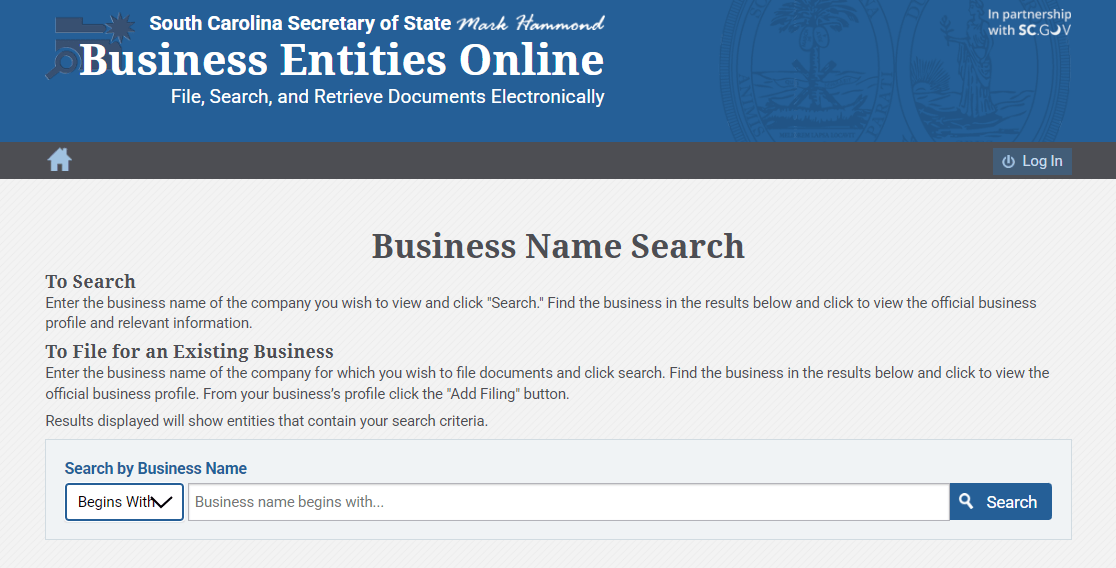The height and width of the screenshot is (568, 1116).
Task: Click the Search by Business Name label
Action: click(156, 468)
